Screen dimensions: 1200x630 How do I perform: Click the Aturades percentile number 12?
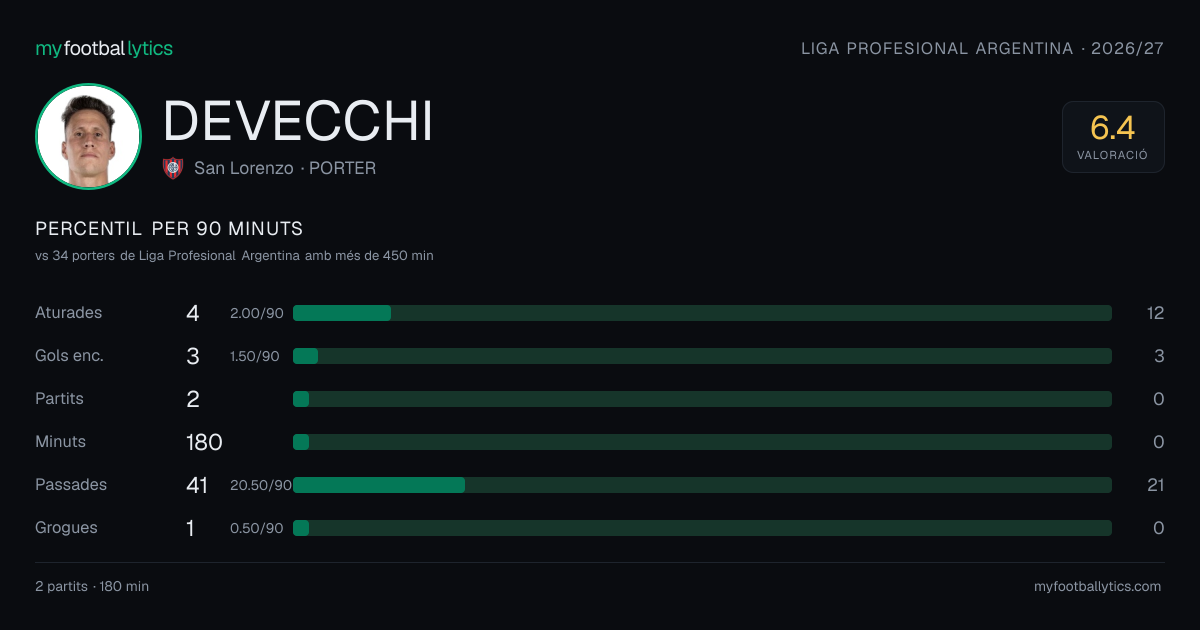tap(1155, 313)
